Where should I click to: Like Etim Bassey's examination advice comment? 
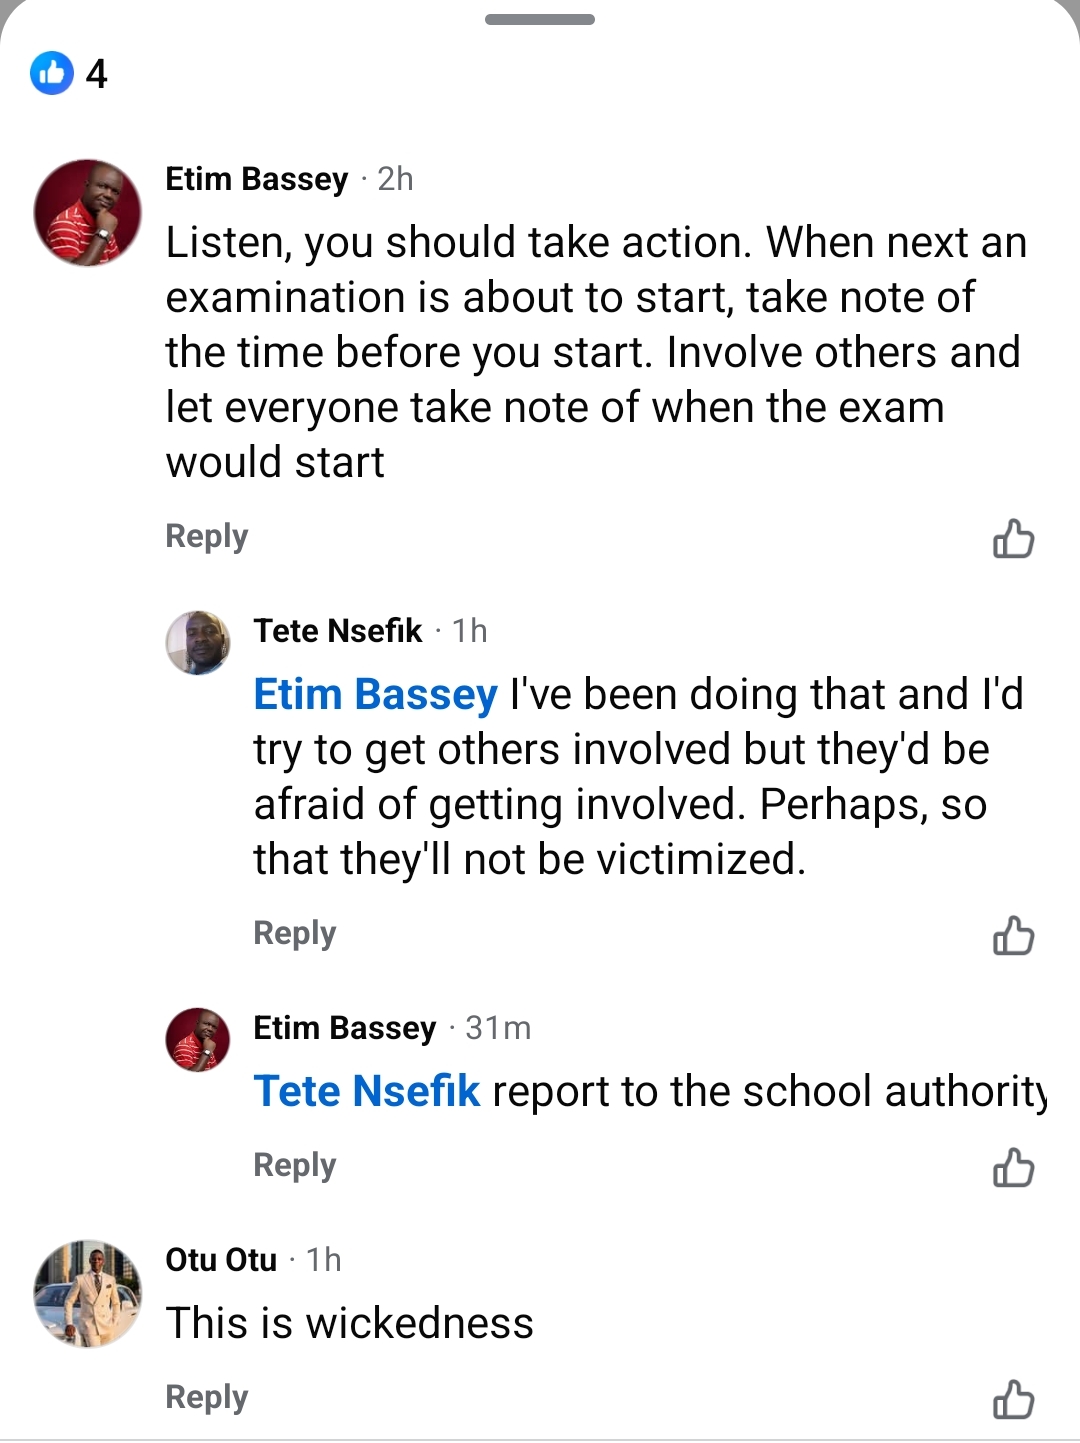[1012, 539]
